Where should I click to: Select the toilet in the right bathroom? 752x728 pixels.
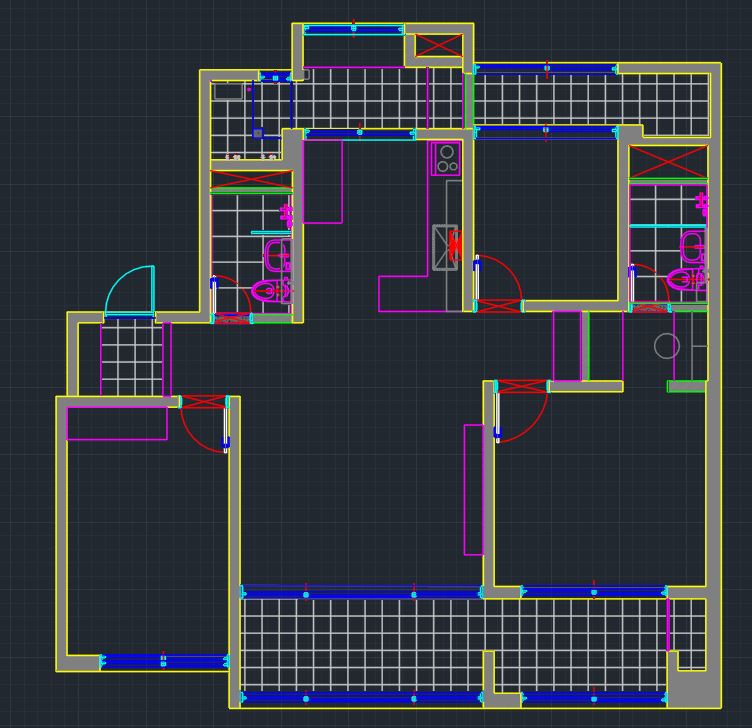[x=683, y=279]
